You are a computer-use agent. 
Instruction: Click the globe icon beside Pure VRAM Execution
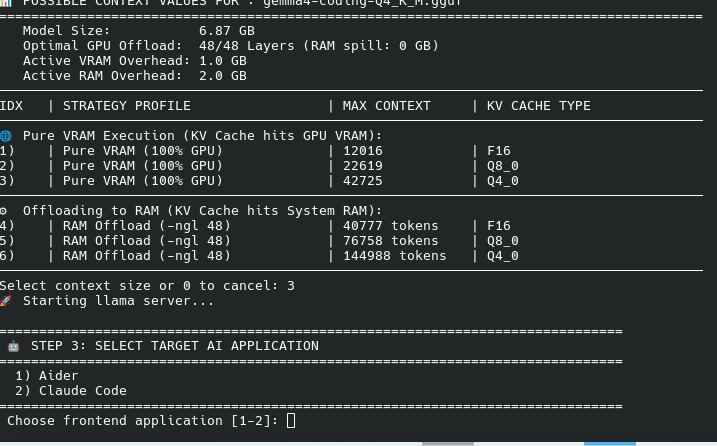5,136
